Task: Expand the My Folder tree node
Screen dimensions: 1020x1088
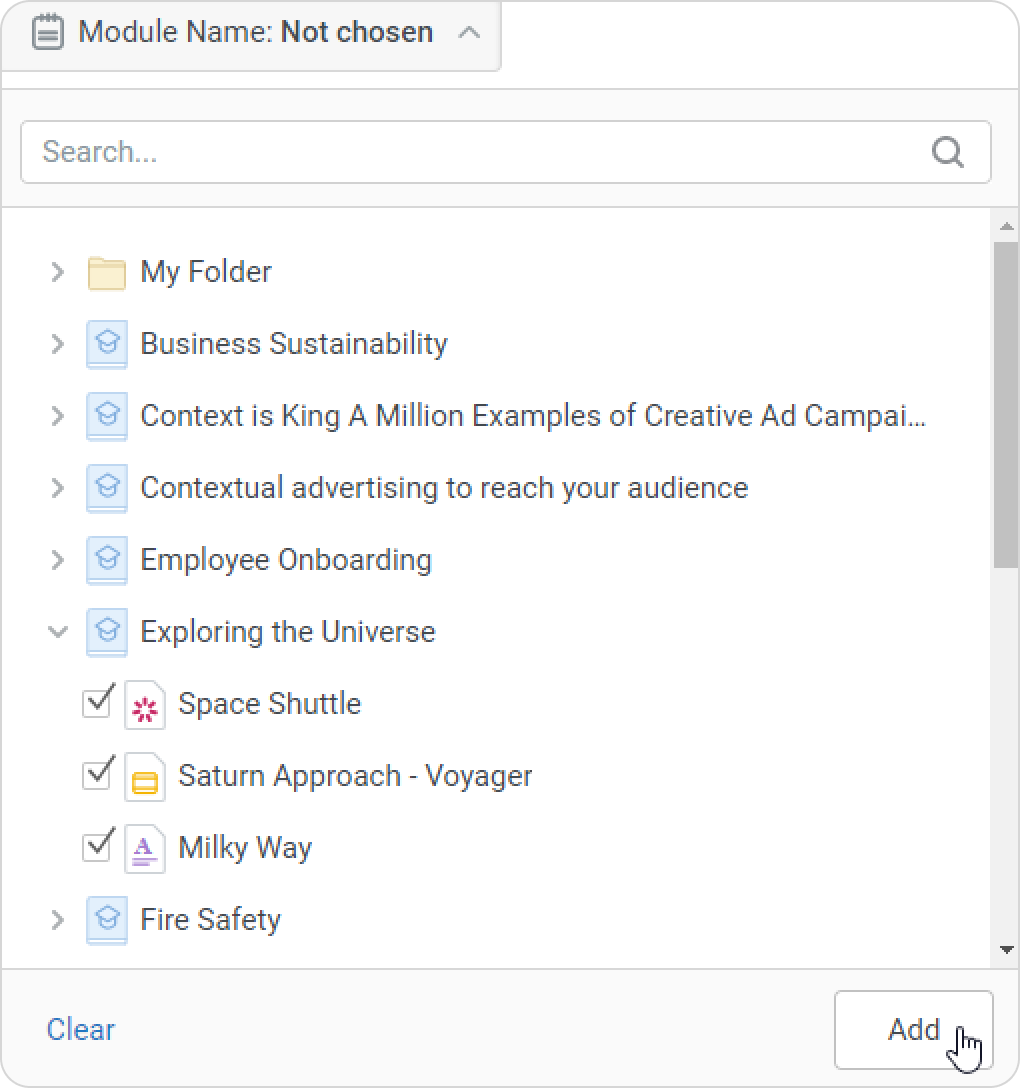Action: (x=58, y=272)
